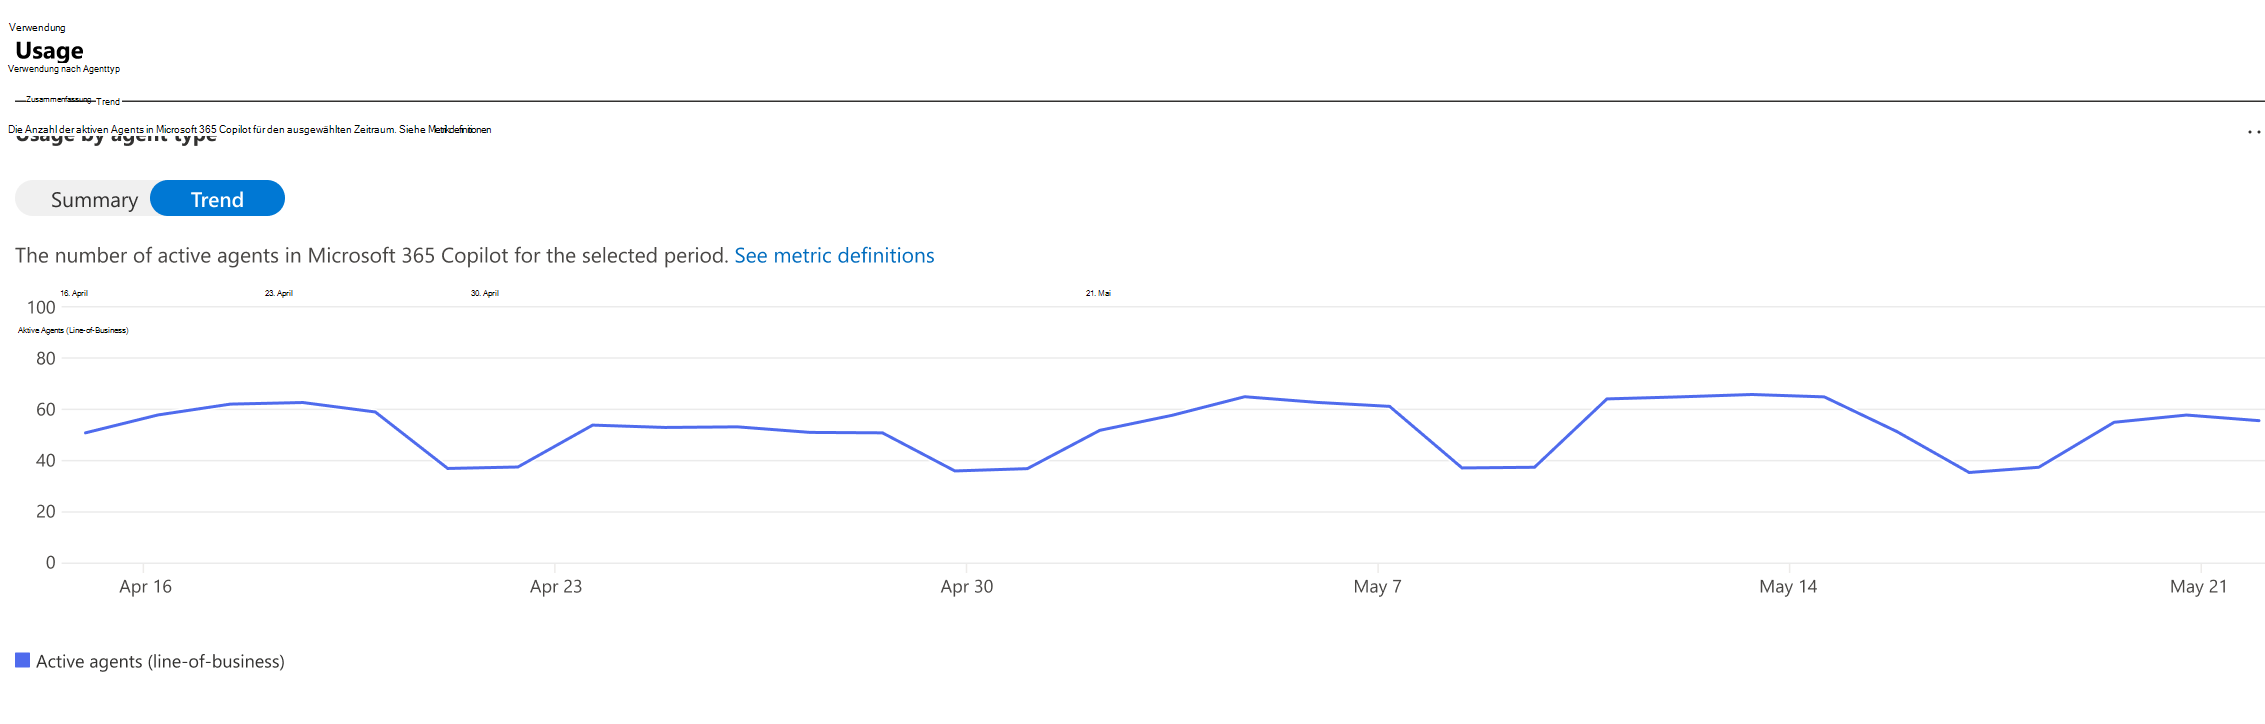The image size is (2265, 724).
Task: Click the Usage page heading
Action: (49, 50)
